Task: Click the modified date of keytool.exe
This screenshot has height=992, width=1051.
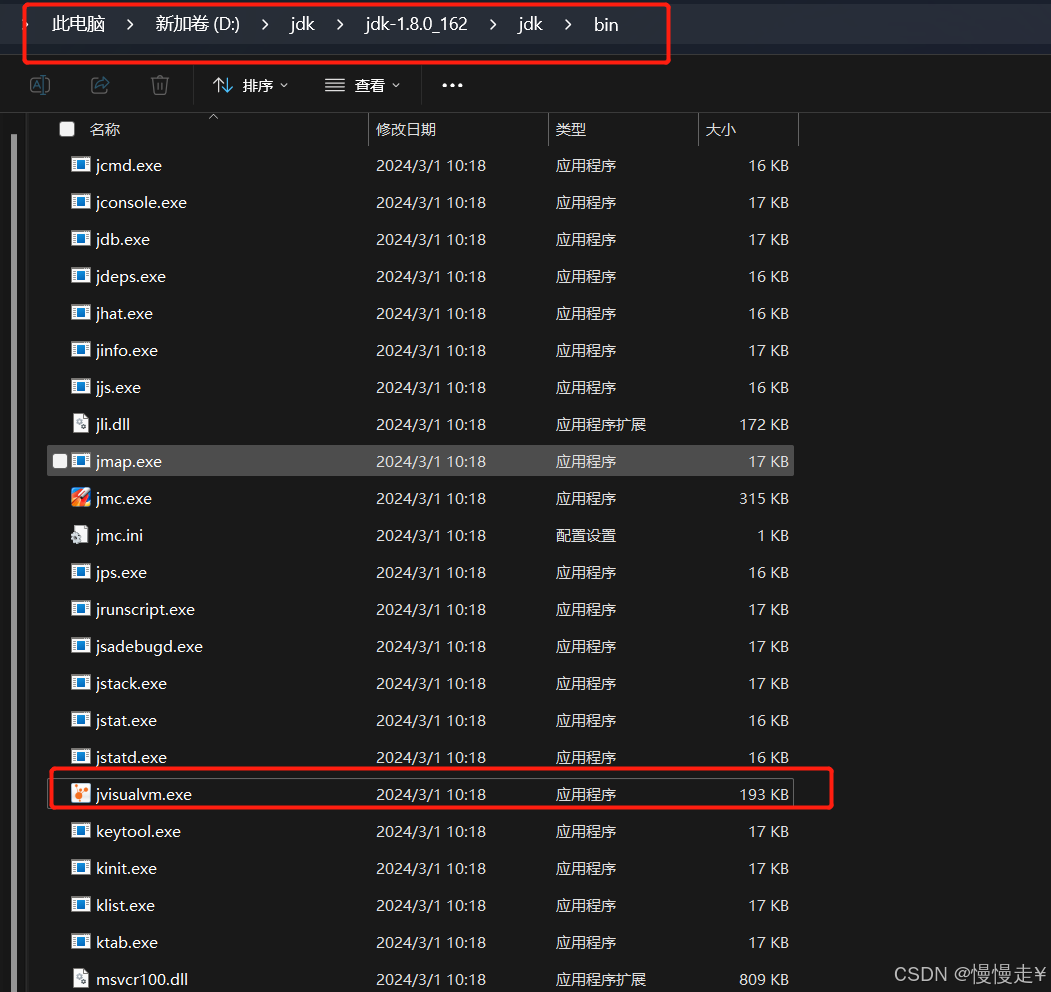Action: (431, 831)
